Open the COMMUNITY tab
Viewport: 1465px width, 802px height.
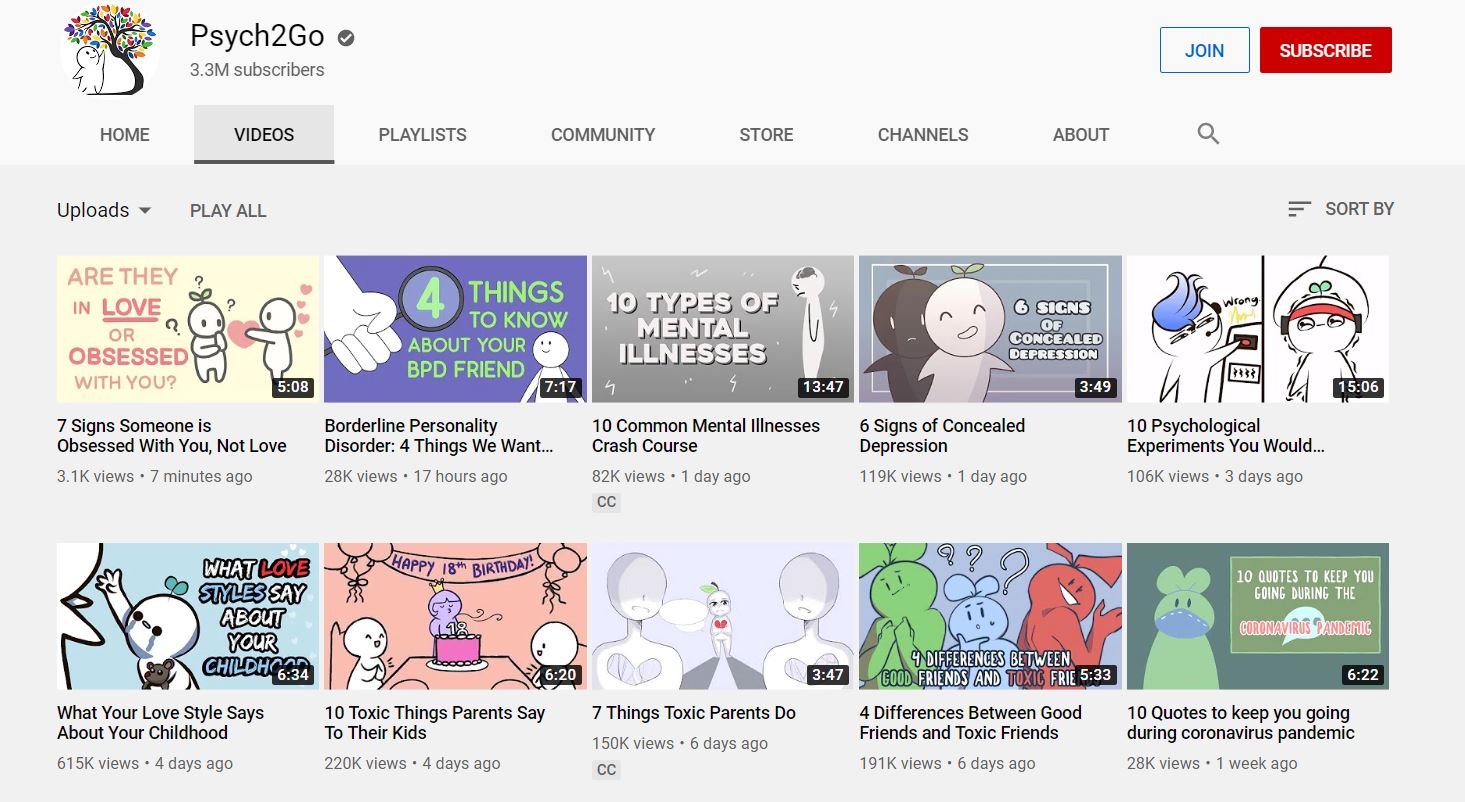coord(603,134)
